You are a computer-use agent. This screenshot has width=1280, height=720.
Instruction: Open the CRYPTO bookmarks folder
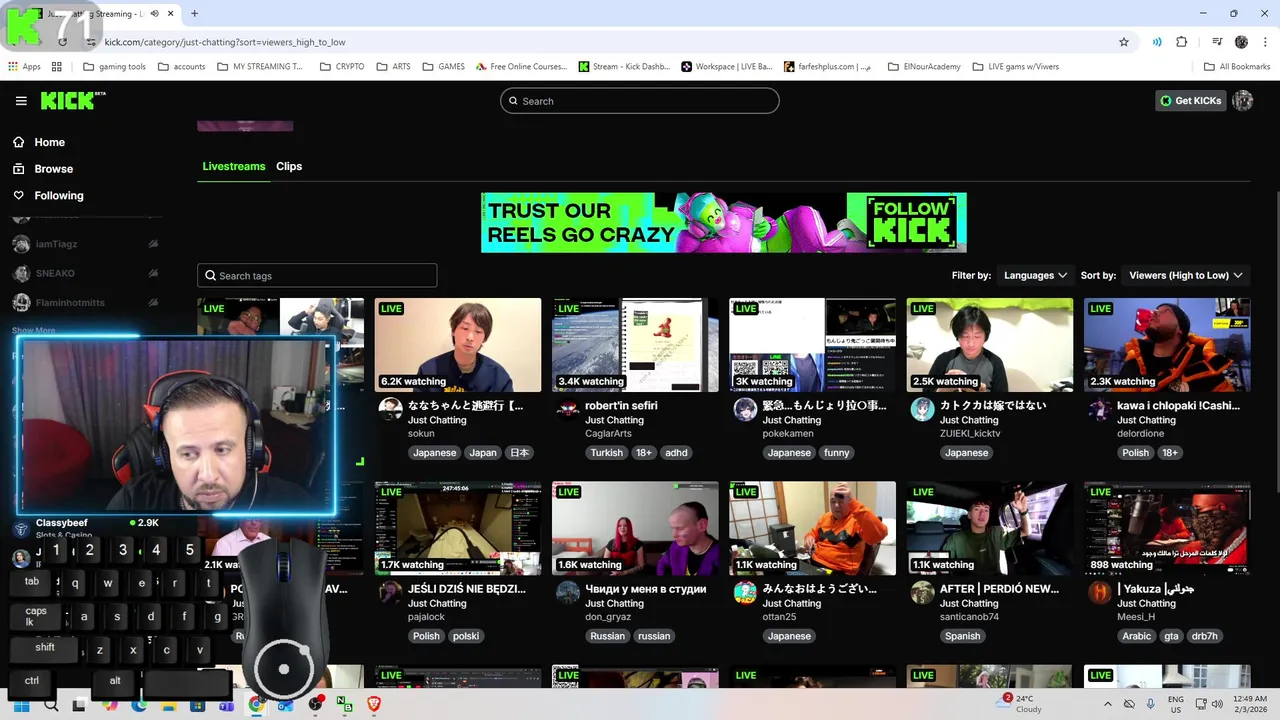pyautogui.click(x=342, y=67)
